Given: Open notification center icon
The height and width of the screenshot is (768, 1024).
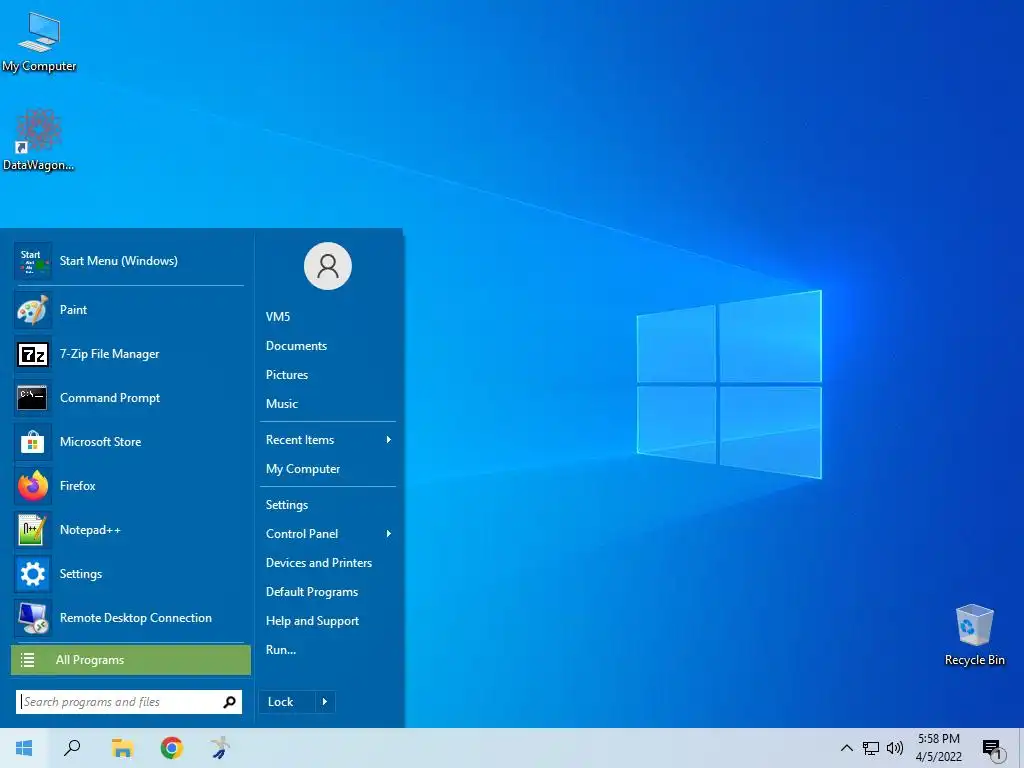Looking at the screenshot, I should pos(993,749).
